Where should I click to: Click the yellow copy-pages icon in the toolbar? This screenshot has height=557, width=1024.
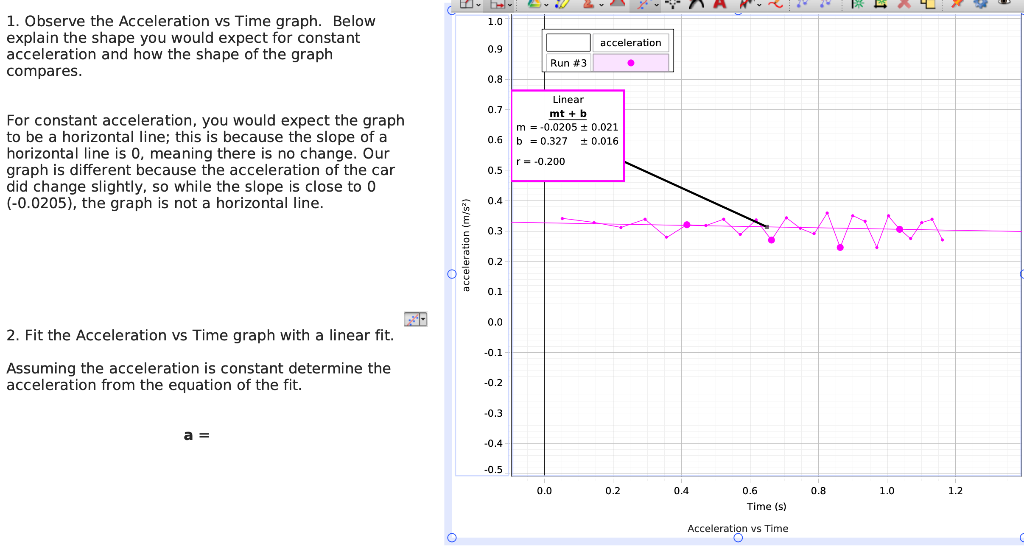(927, 4)
